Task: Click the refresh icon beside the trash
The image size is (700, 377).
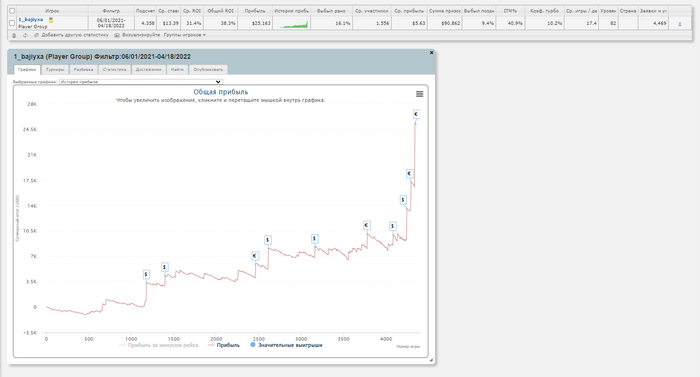Action: [x=25, y=35]
